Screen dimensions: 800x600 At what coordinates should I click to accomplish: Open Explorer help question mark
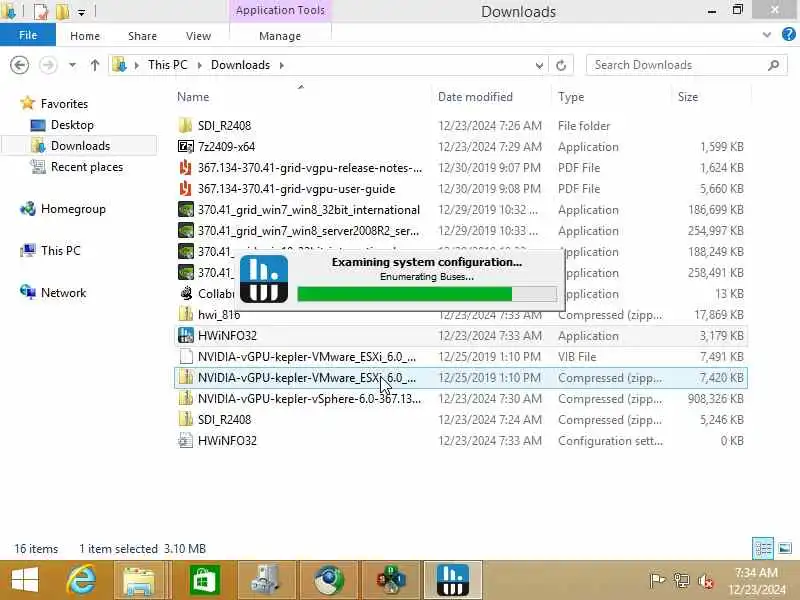(x=788, y=35)
